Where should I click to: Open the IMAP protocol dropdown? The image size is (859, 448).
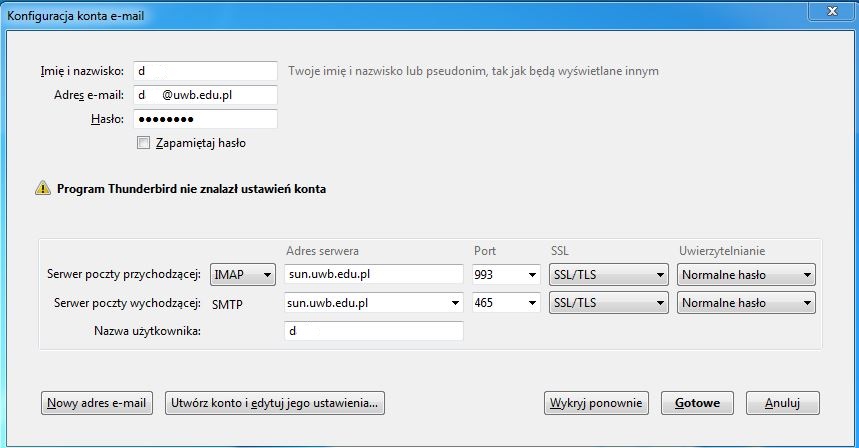(243, 274)
